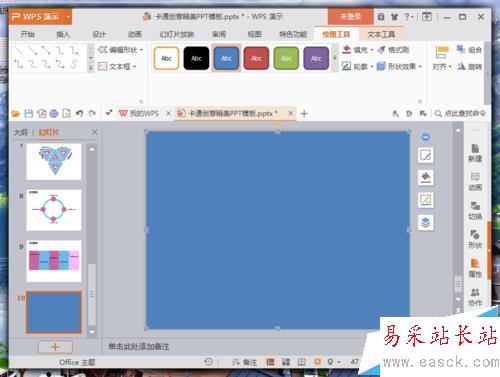Screen dimensions: 500x377
Task: Open the Outline (轮廓) dropdown arrow
Action: pos(372,66)
